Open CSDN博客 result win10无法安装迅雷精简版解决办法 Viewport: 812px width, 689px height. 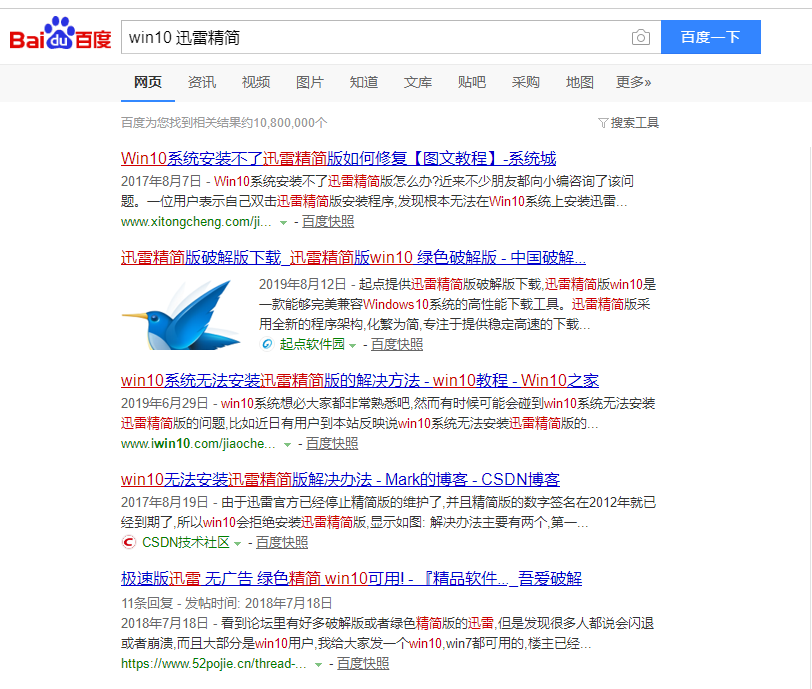pos(340,480)
